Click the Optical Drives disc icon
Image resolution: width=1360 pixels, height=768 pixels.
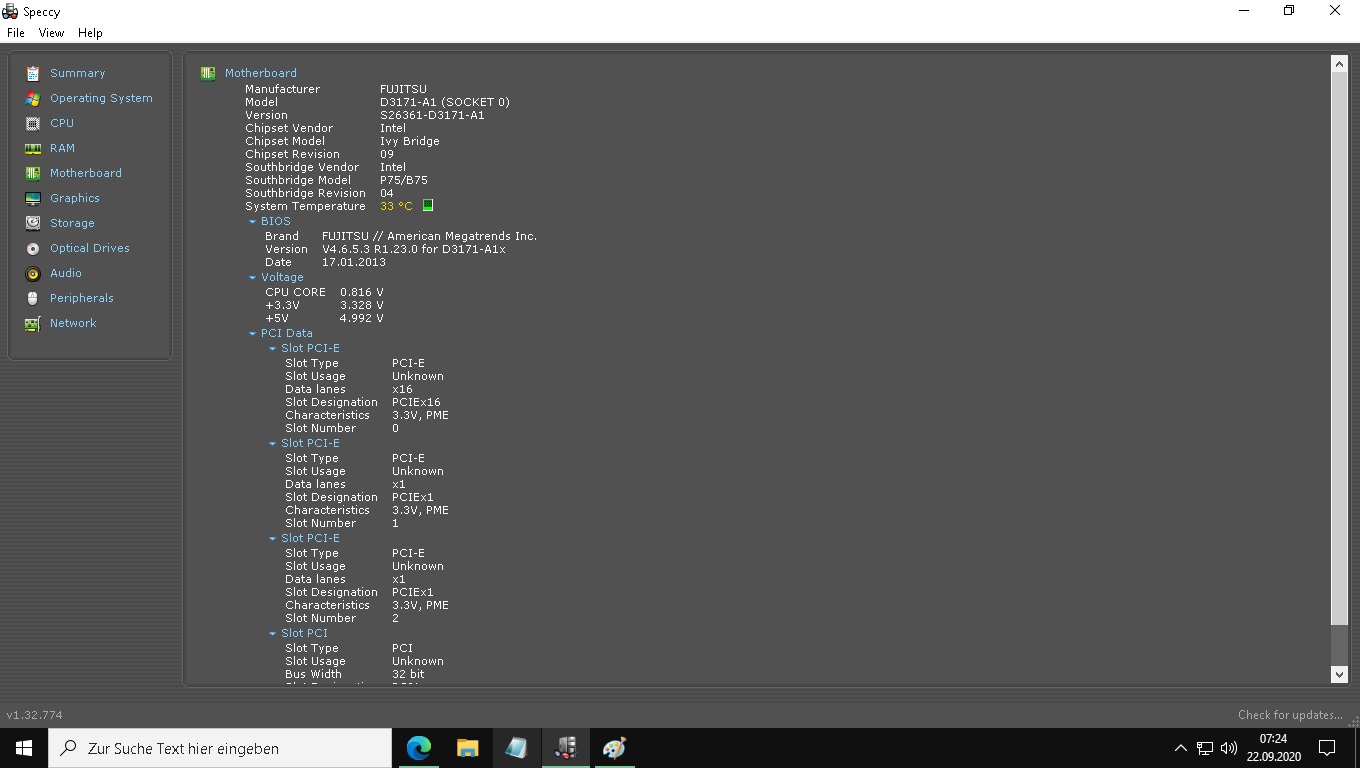pyautogui.click(x=33, y=248)
